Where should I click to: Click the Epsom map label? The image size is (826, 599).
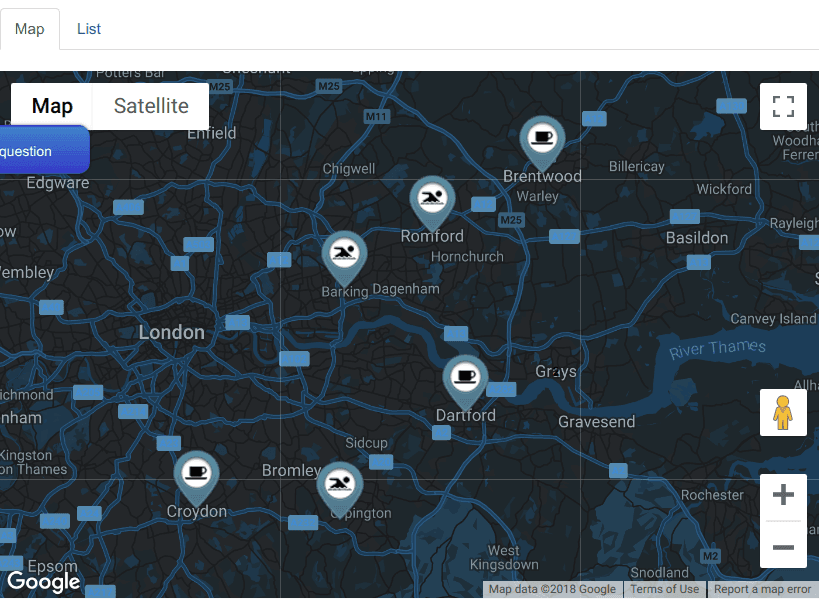pos(53,566)
